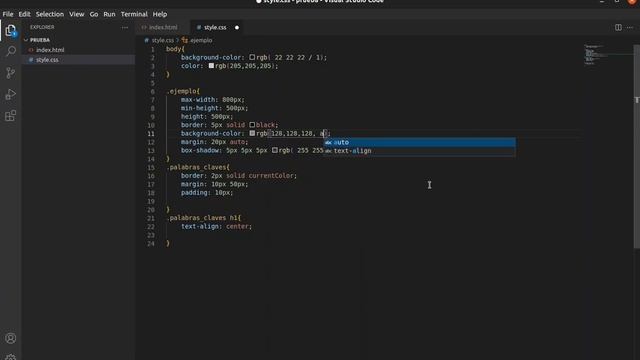
Task: Open the Terminal menu
Action: 134,14
